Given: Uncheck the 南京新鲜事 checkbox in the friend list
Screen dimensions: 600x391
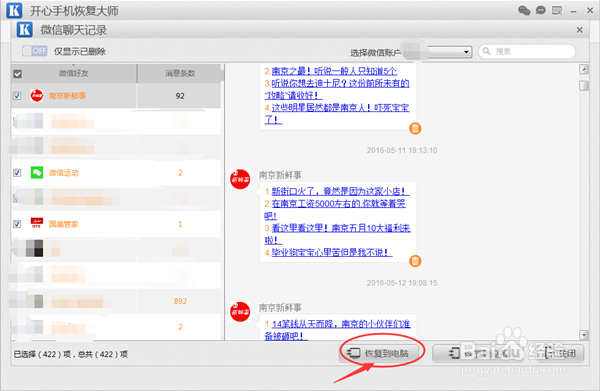Looking at the screenshot, I should 17,96.
